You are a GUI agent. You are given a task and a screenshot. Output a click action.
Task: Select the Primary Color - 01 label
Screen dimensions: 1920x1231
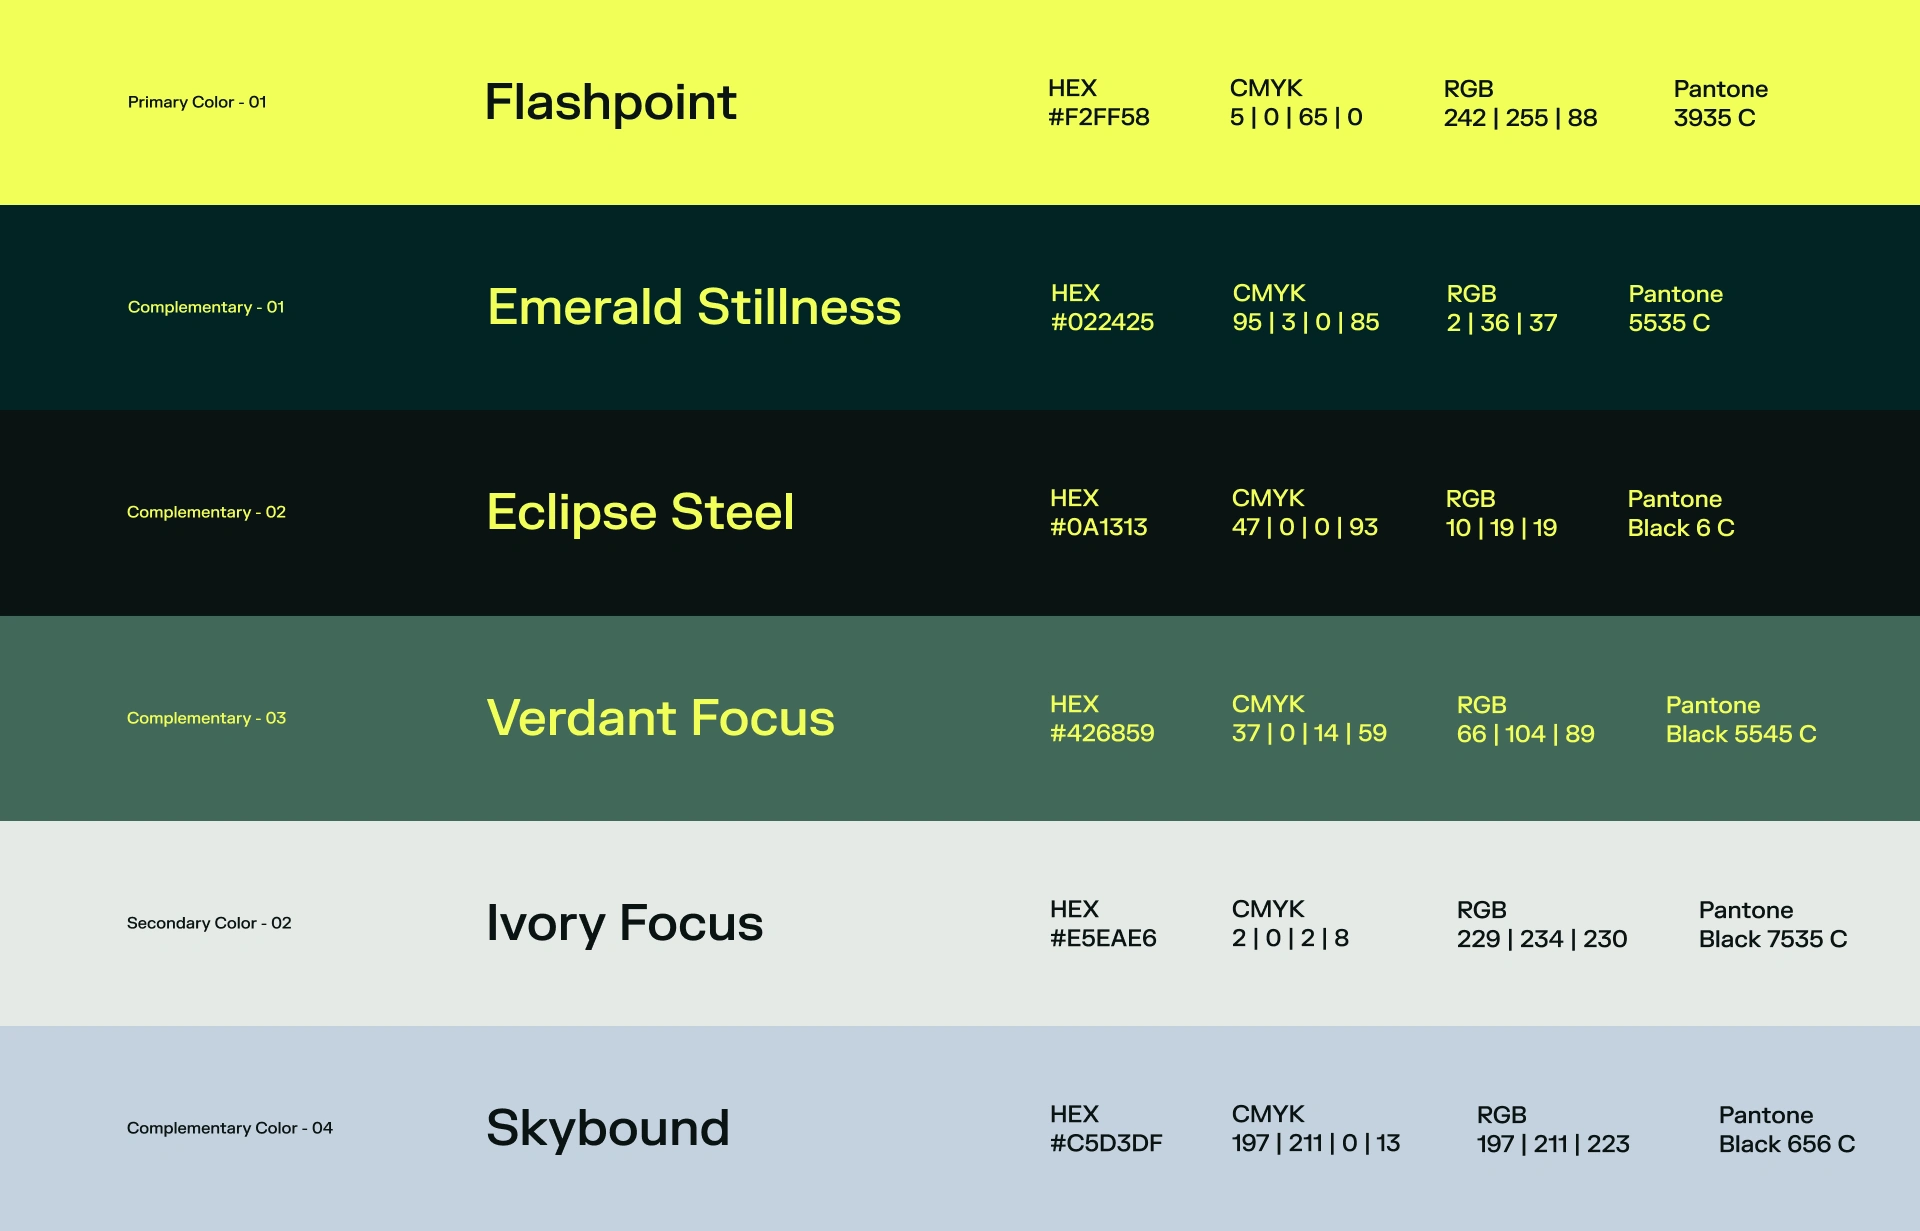click(x=197, y=102)
